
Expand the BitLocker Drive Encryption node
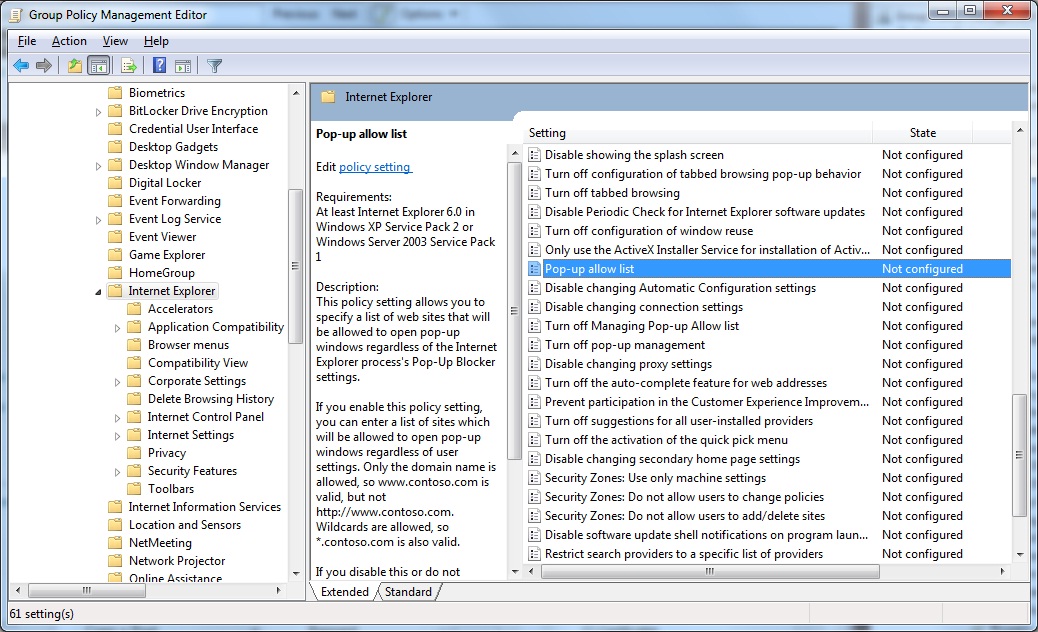pyautogui.click(x=99, y=112)
